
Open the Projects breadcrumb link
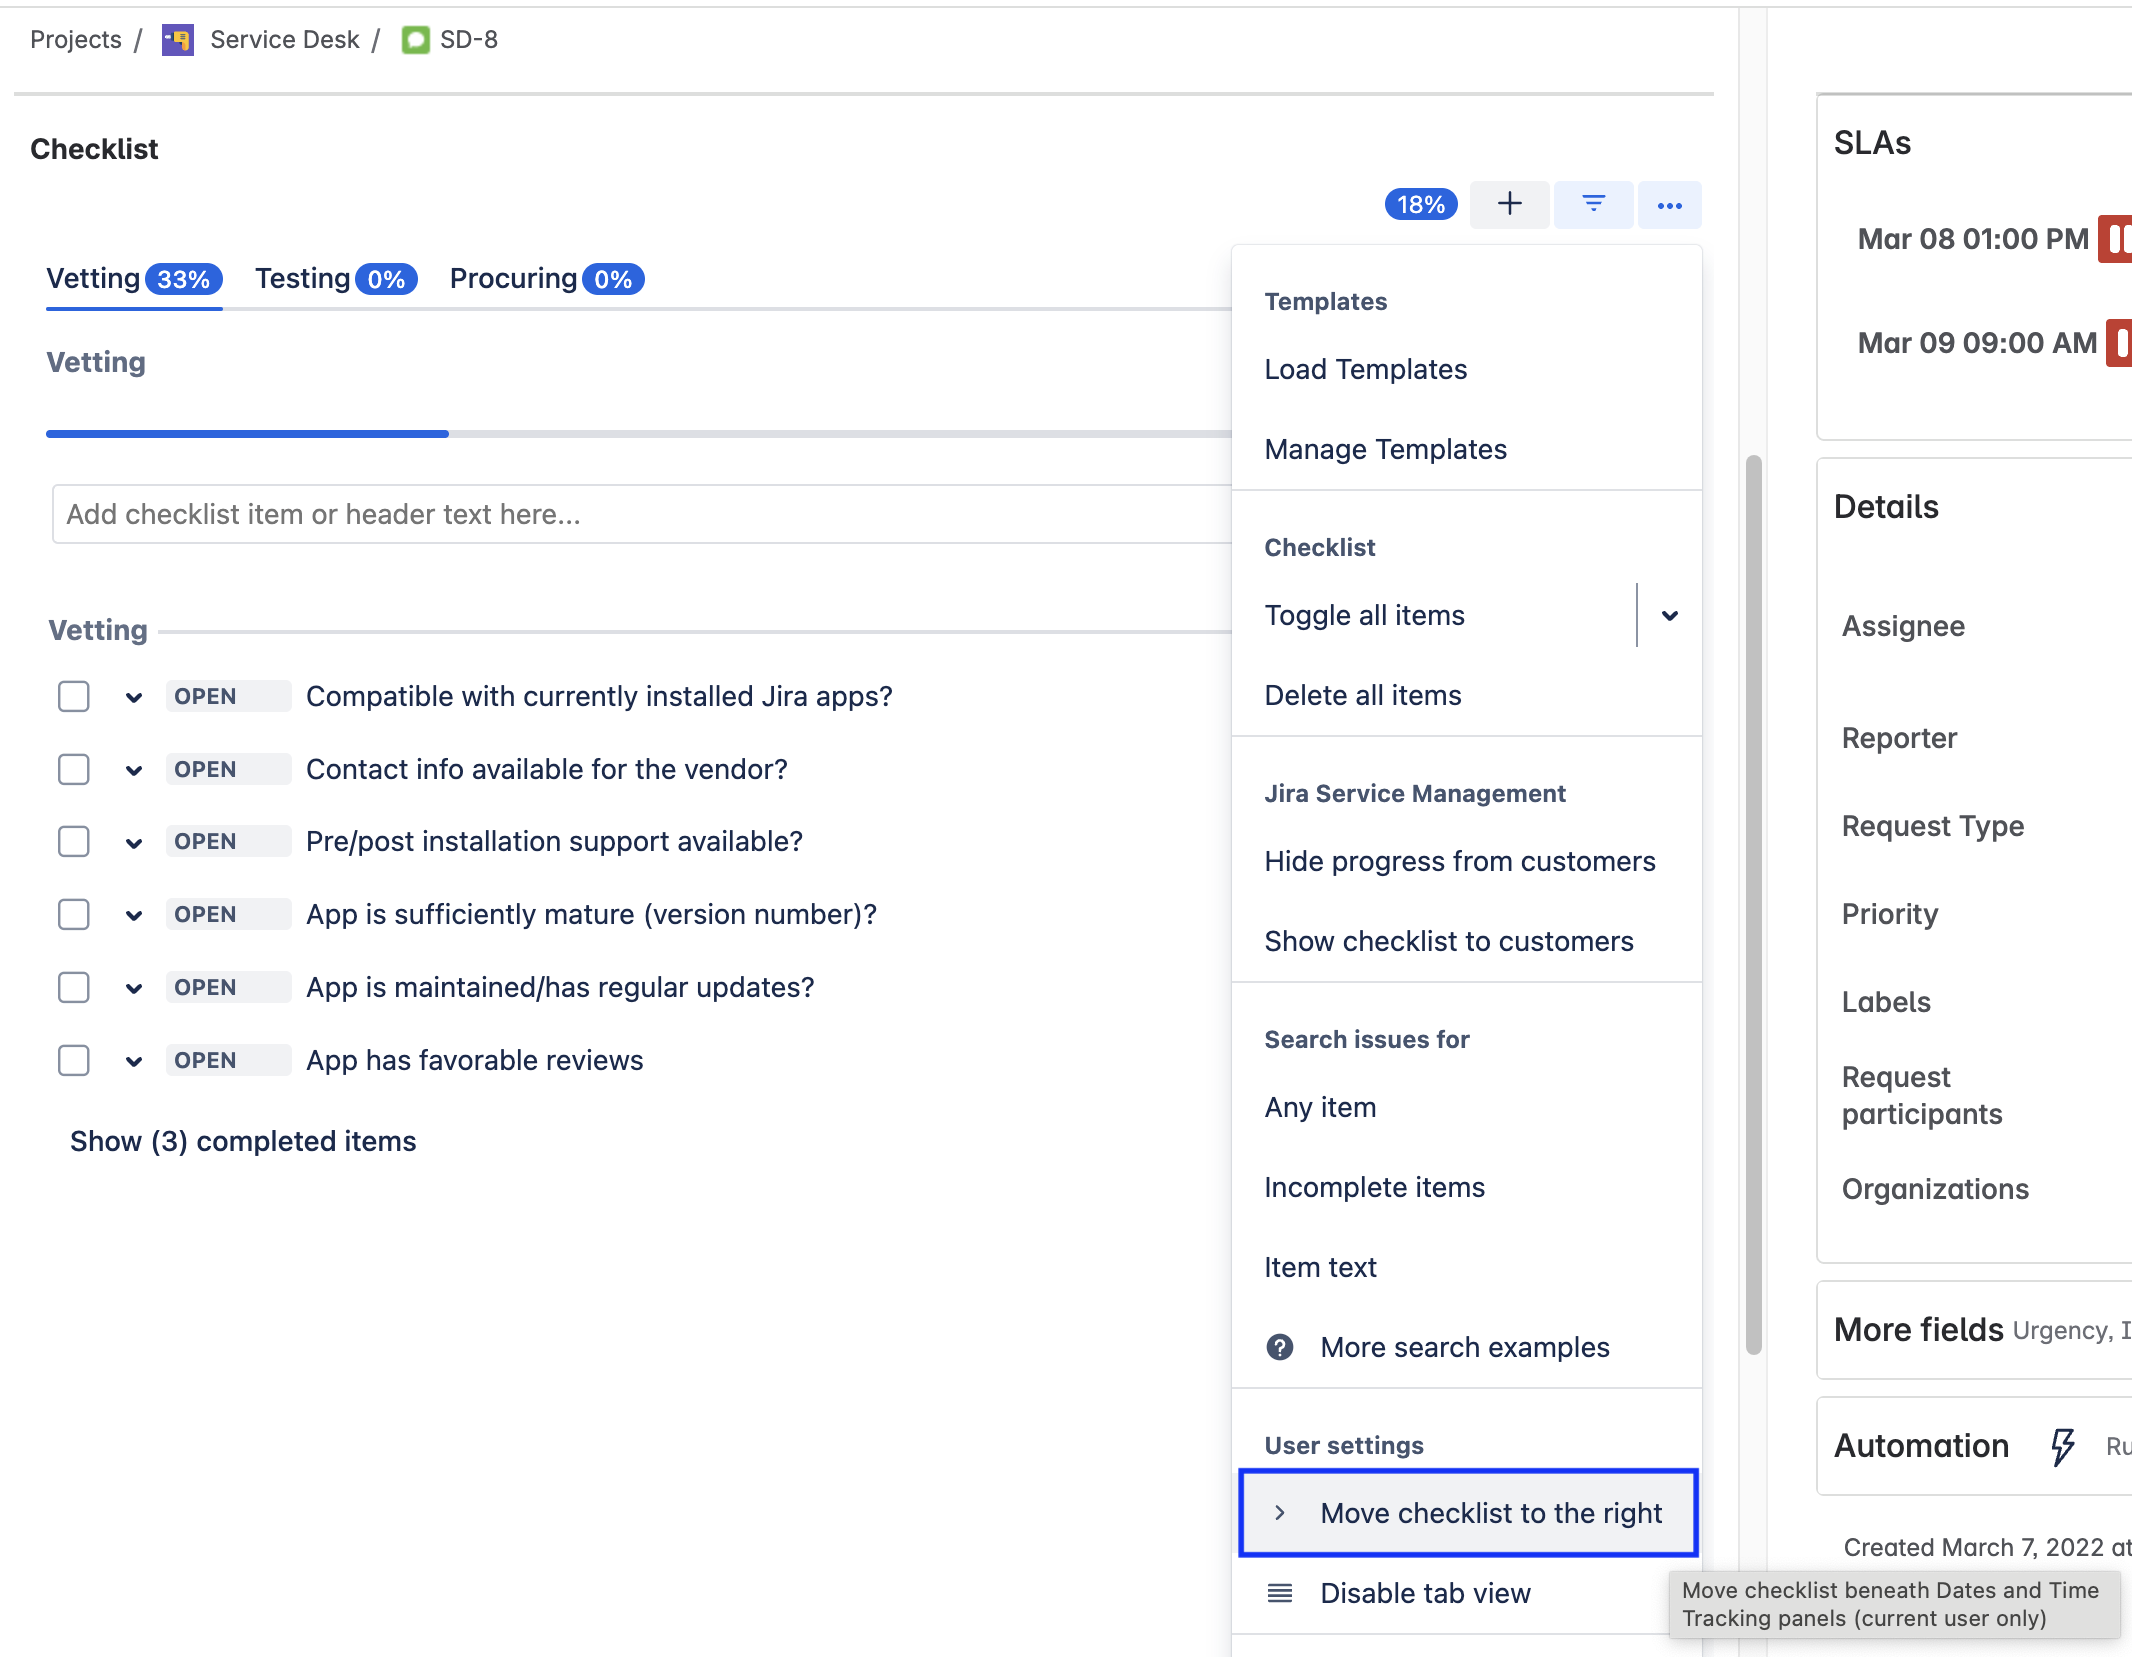pos(75,40)
